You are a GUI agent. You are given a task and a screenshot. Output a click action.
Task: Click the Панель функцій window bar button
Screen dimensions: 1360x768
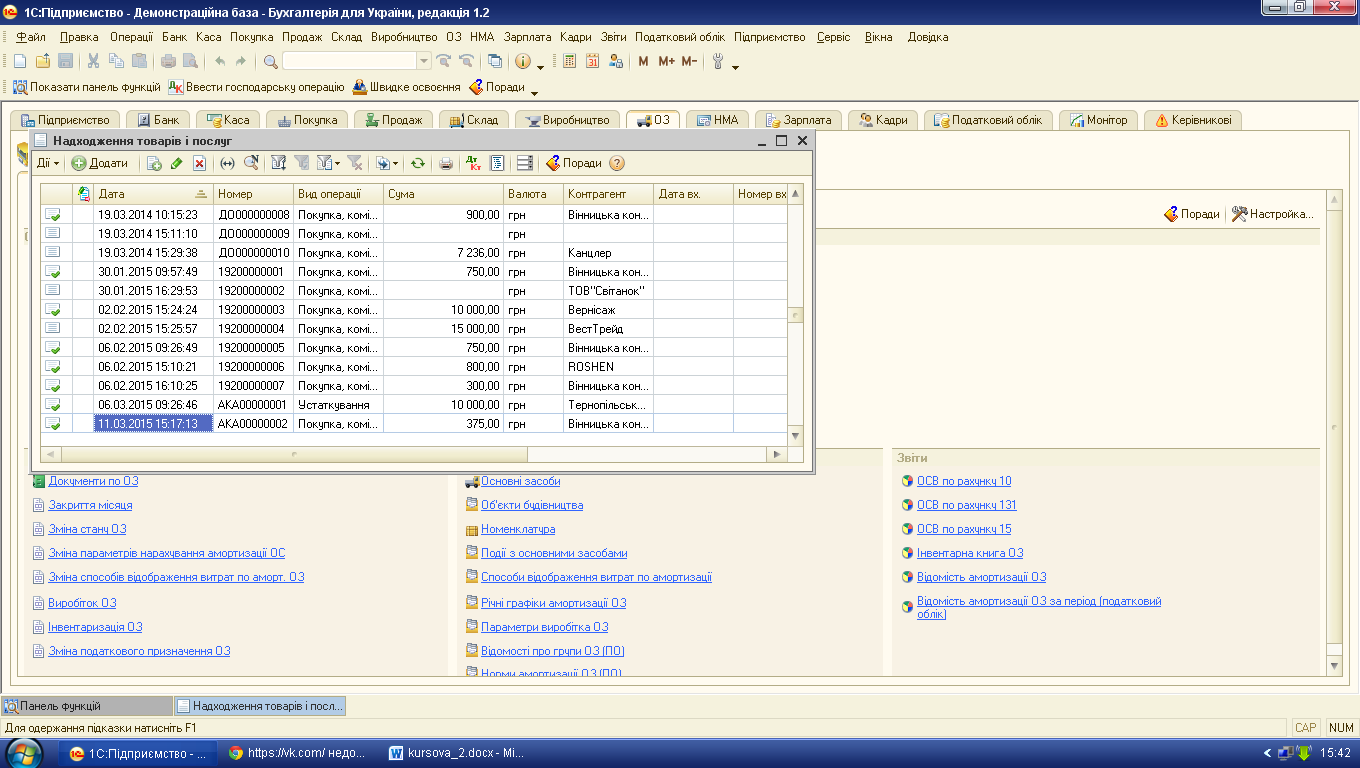[x=87, y=705]
